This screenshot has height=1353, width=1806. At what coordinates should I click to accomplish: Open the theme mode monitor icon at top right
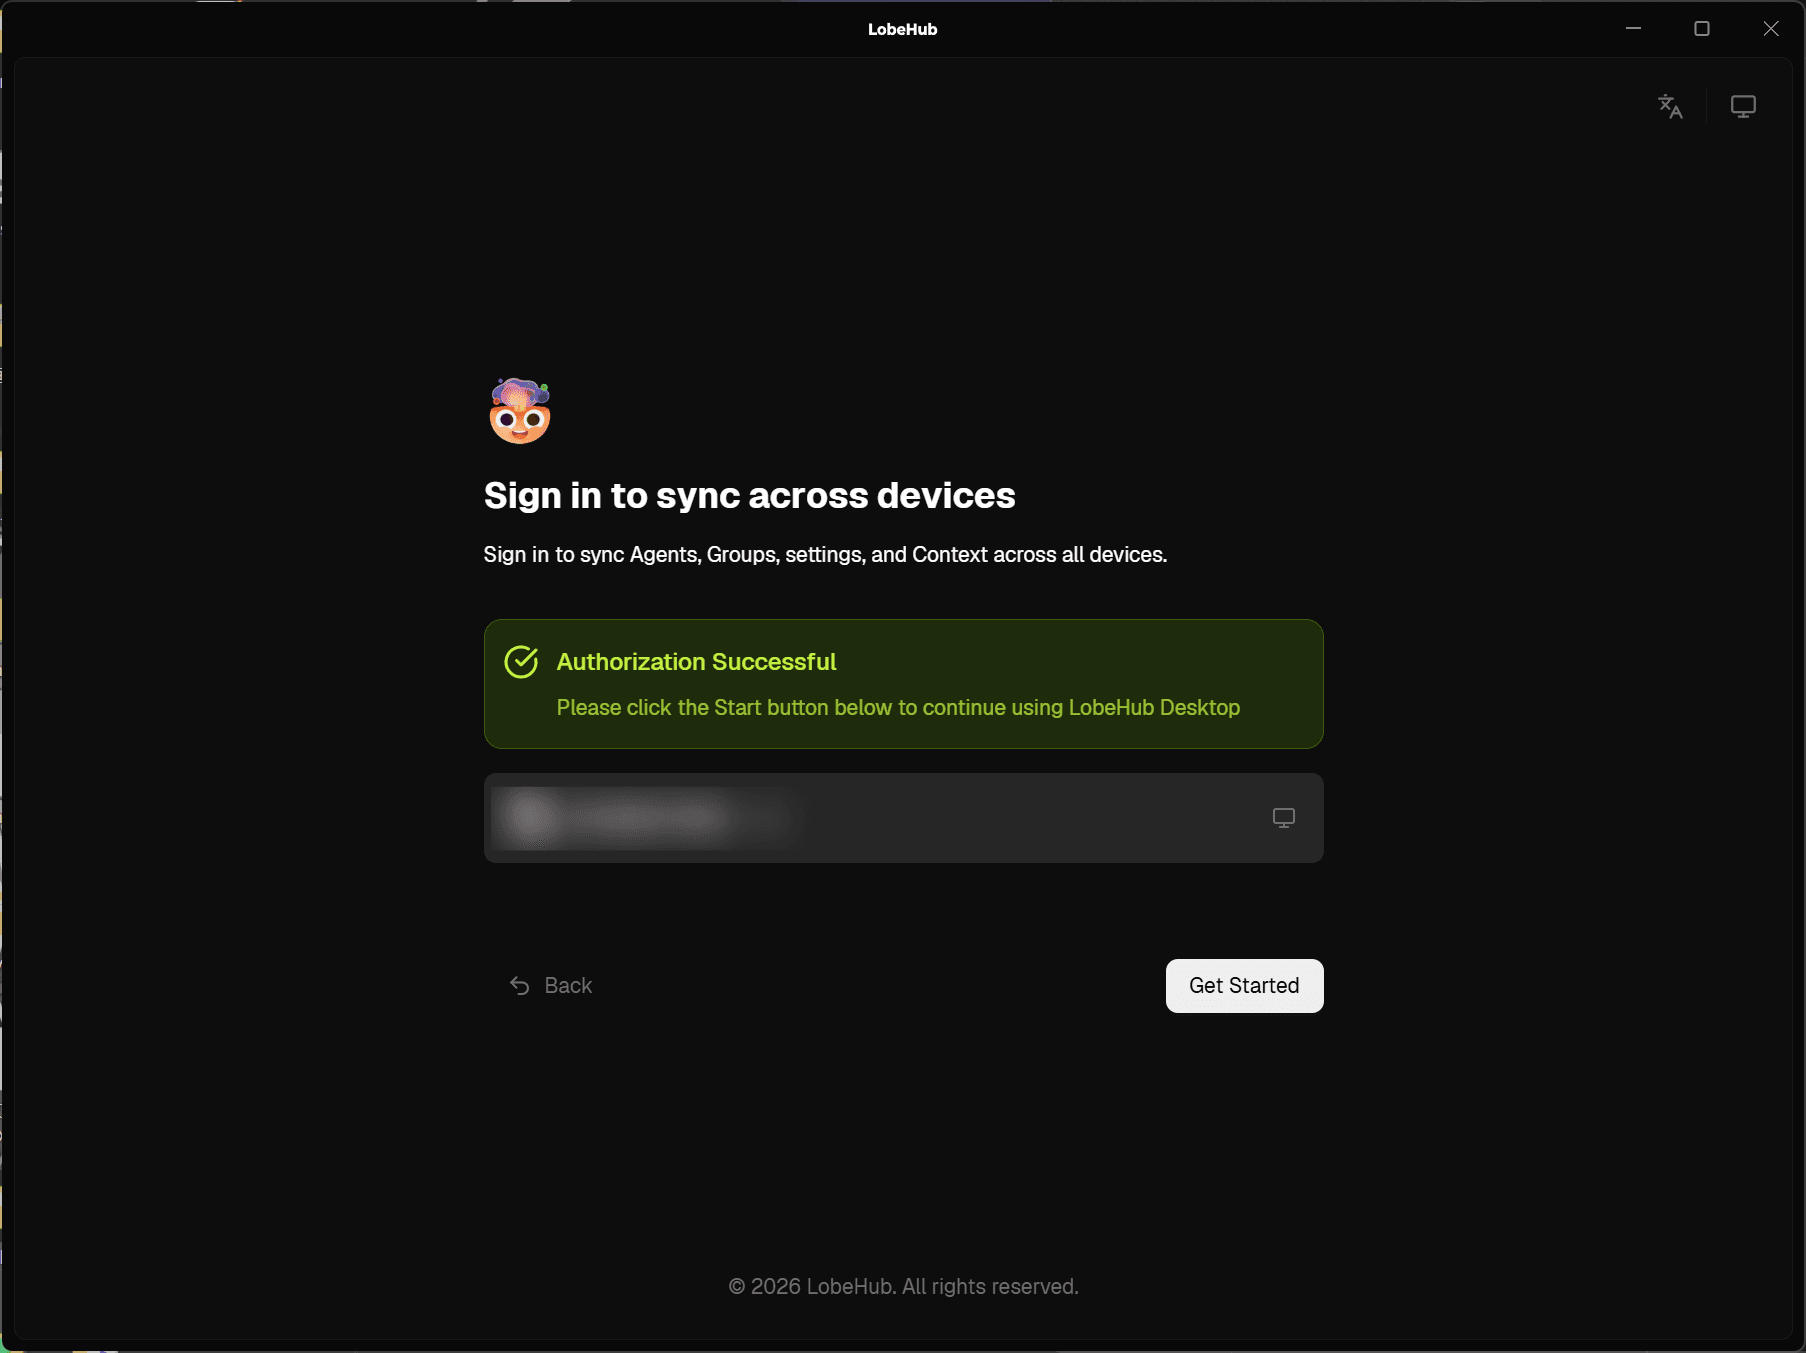point(1743,106)
